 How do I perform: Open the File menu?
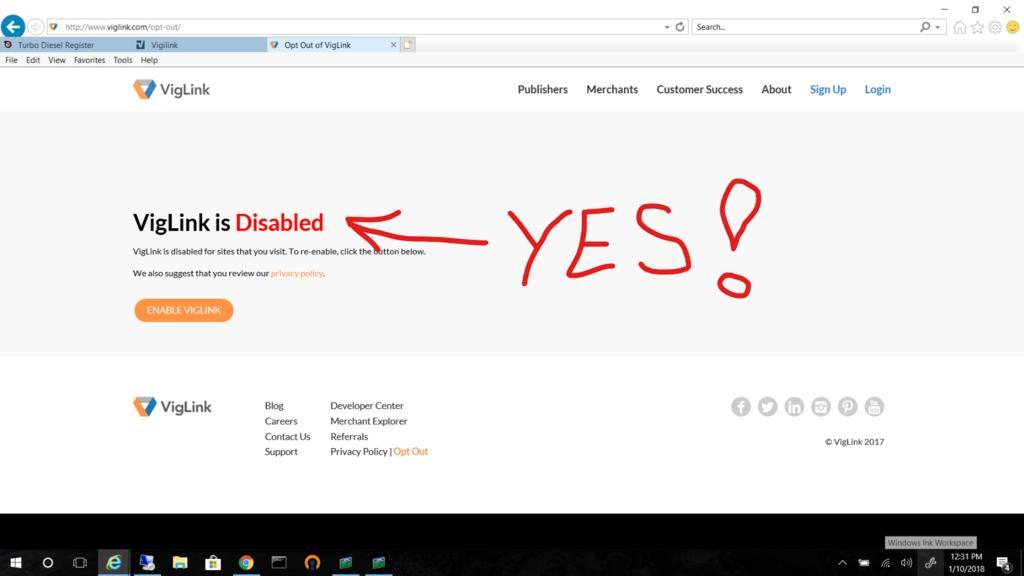coord(11,60)
